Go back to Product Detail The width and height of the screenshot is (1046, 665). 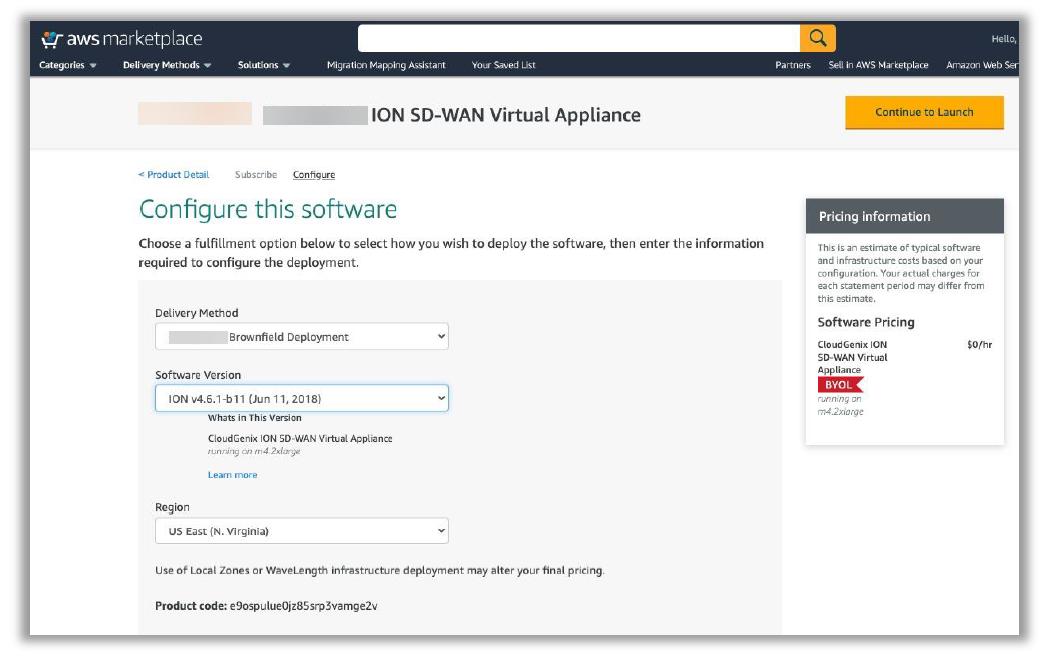[174, 175]
